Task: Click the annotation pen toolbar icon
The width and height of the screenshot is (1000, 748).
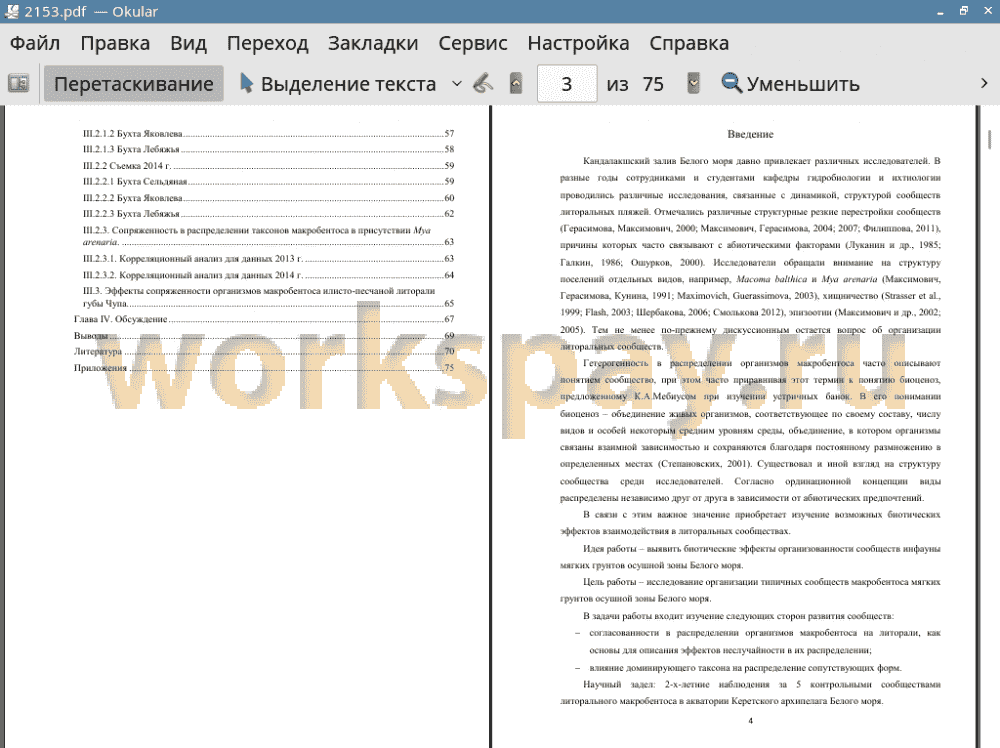Action: 484,84
